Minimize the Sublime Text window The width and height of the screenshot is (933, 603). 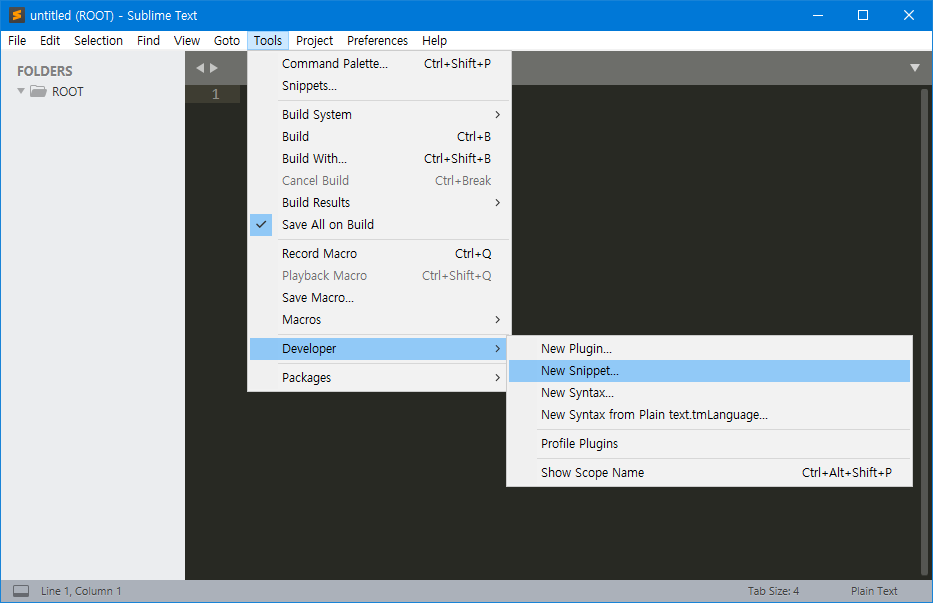(818, 15)
